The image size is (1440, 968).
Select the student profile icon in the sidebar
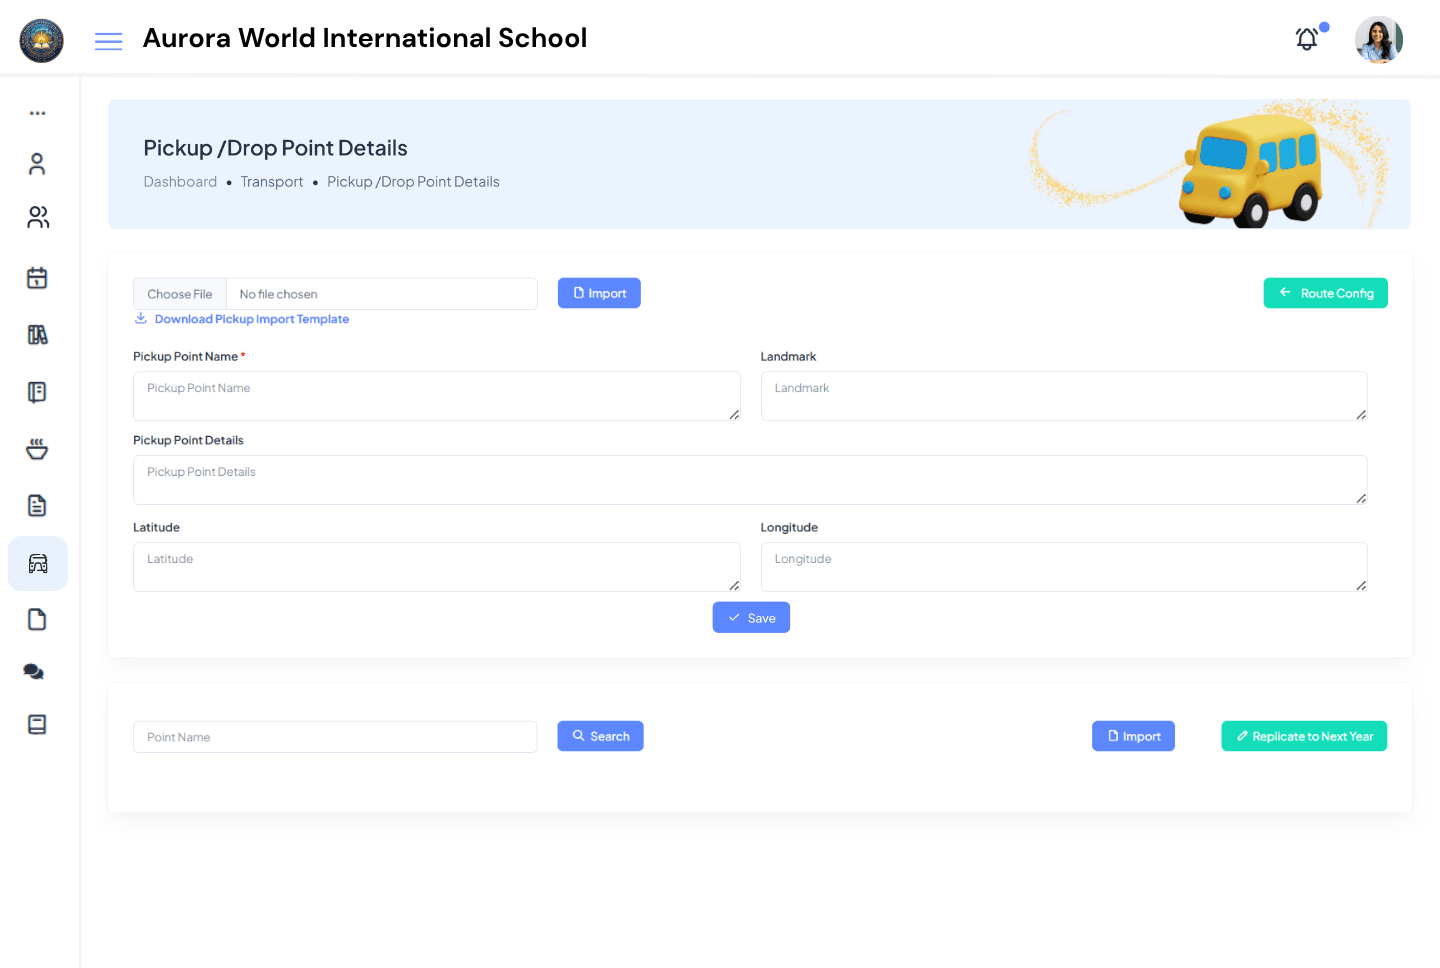point(37,163)
